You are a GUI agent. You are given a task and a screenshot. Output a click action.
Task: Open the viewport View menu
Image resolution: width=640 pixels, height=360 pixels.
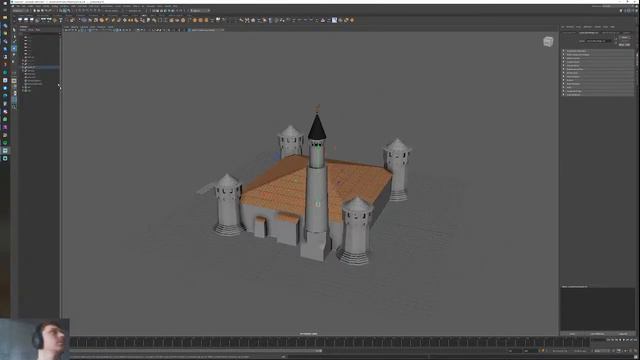[67, 27]
